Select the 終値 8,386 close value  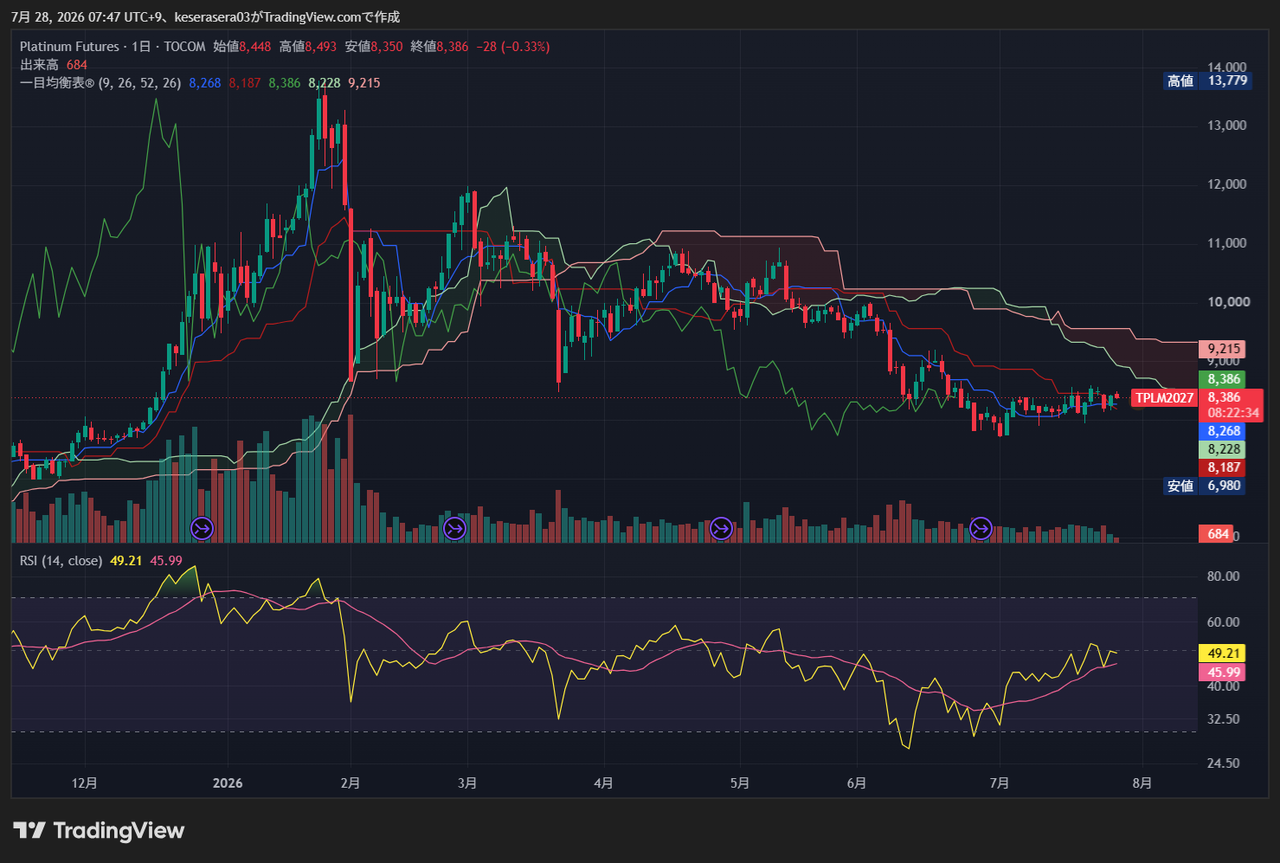pos(441,46)
